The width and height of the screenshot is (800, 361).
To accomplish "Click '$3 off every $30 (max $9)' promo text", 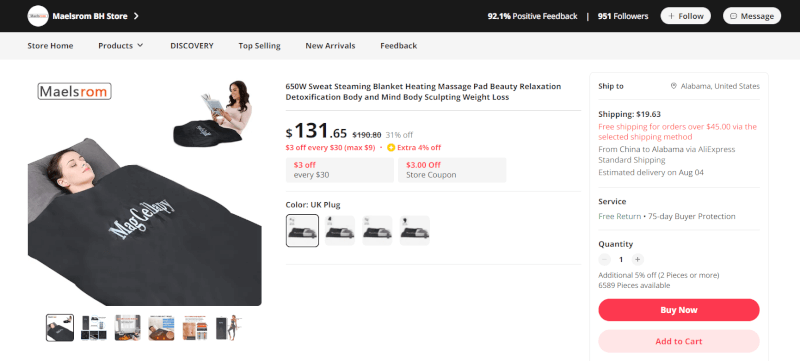I will tap(330, 148).
